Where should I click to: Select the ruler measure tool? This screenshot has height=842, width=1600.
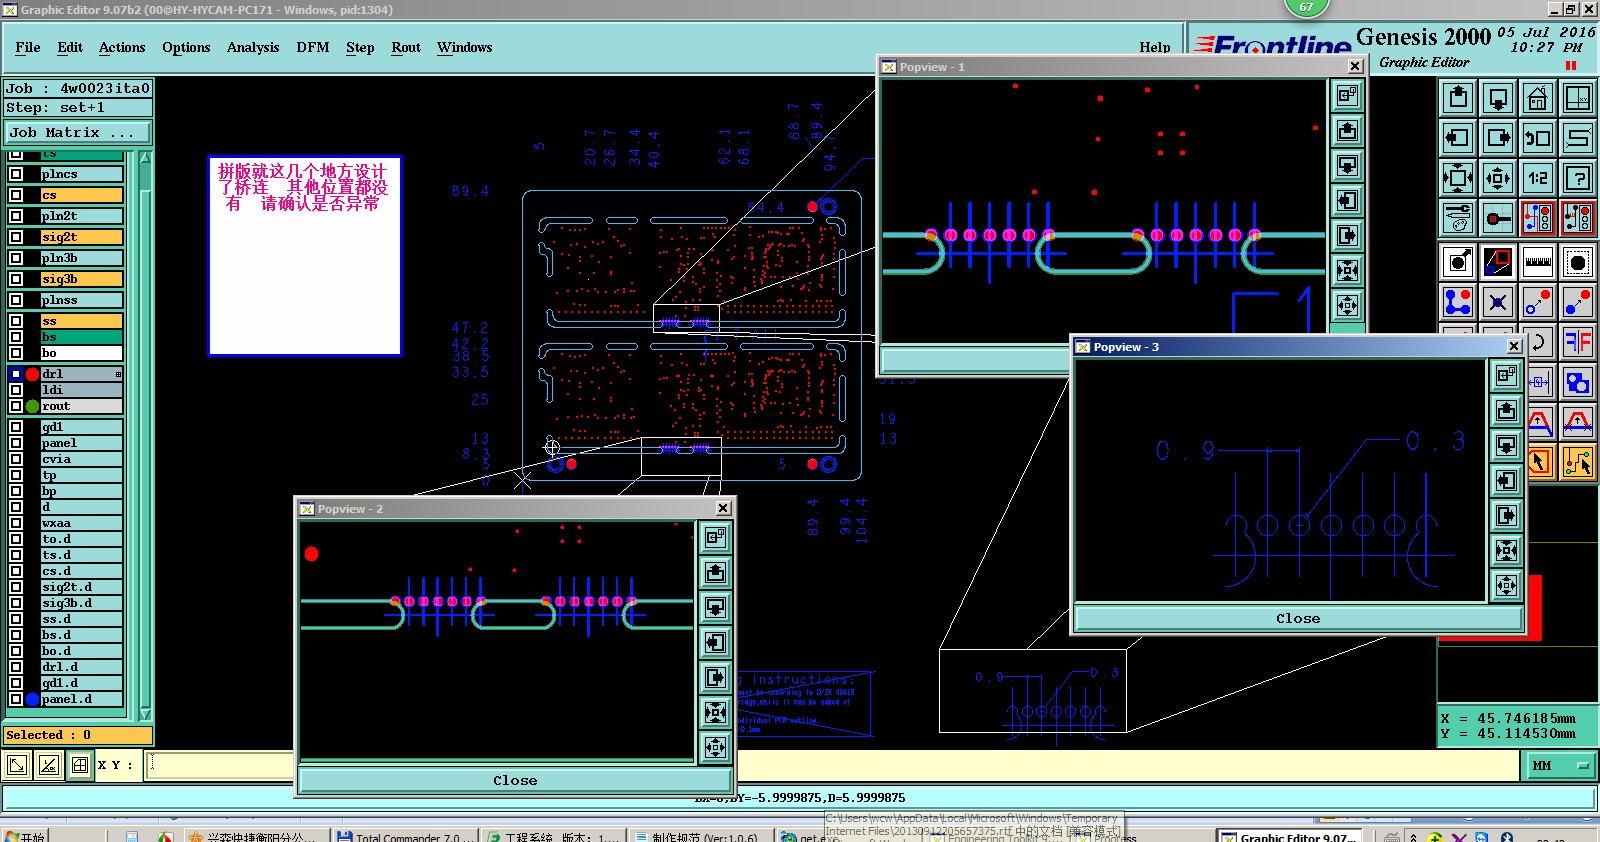click(x=1538, y=263)
